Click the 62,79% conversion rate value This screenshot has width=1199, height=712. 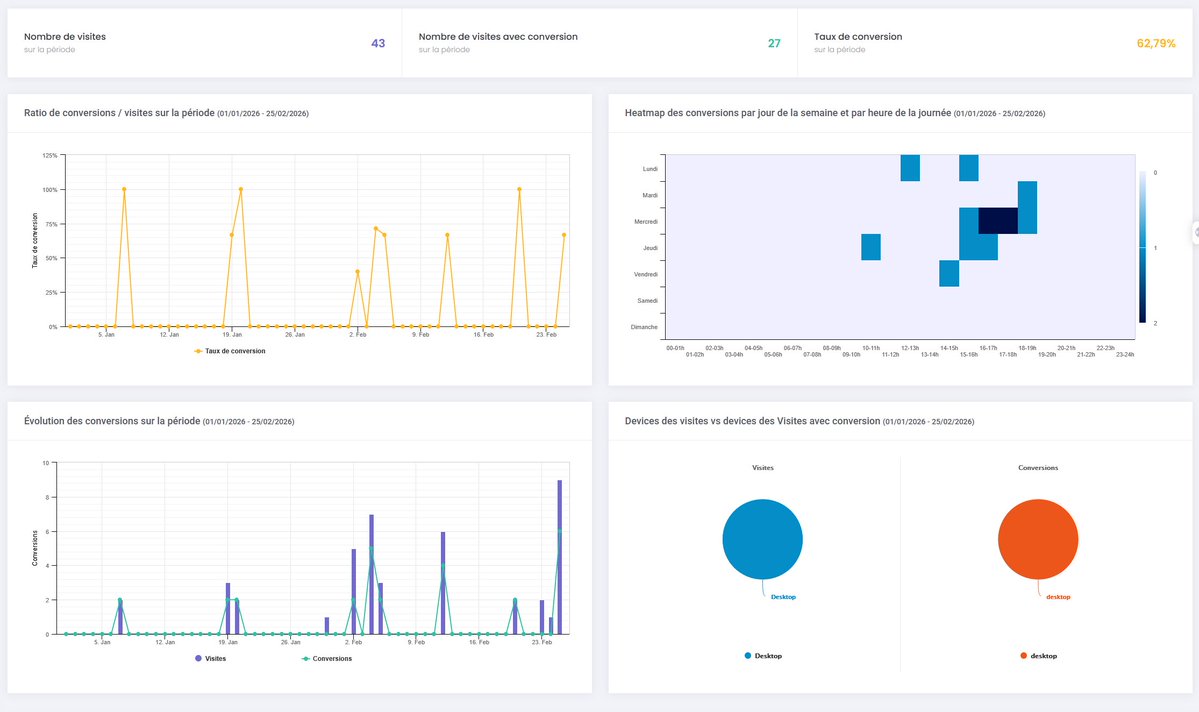[1156, 44]
